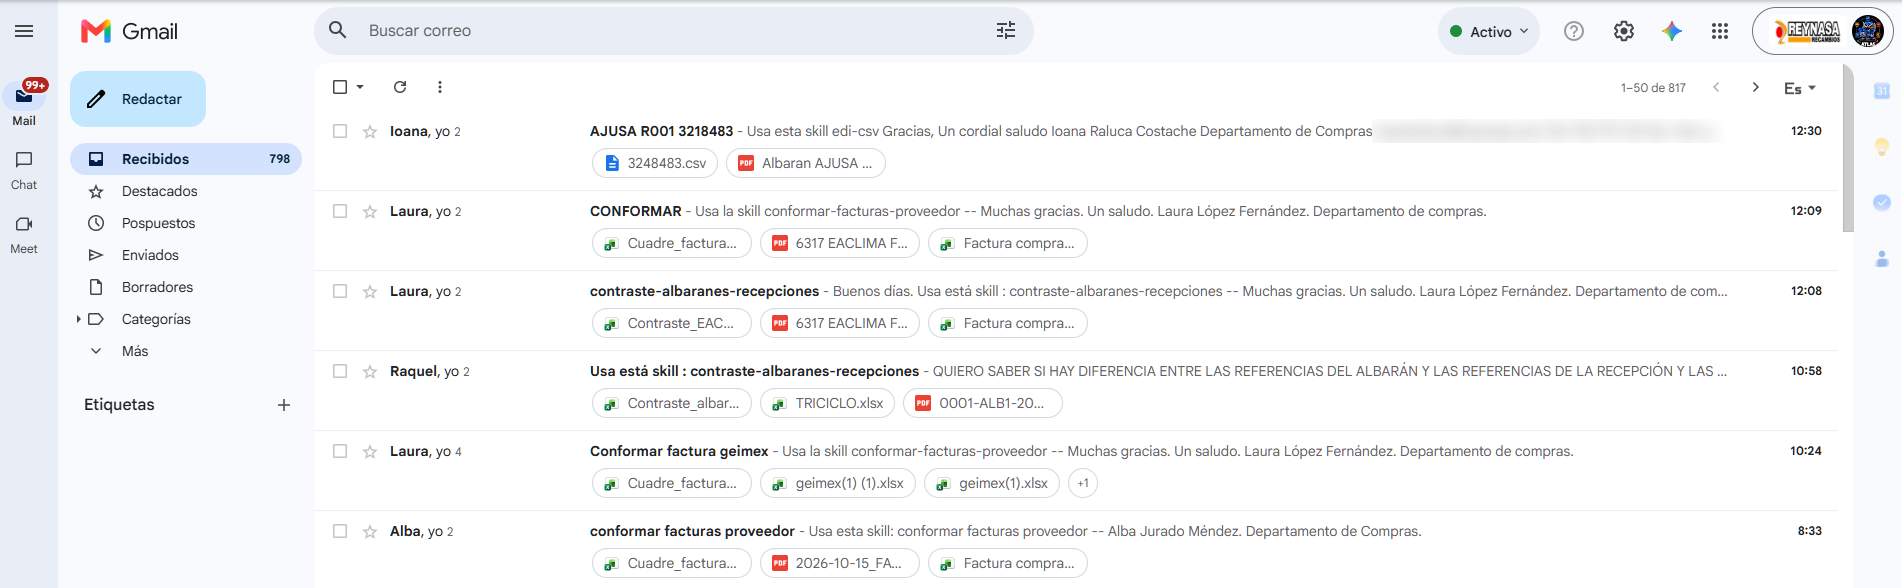
Task: Open Contacts side panel icon
Action: click(x=1882, y=259)
